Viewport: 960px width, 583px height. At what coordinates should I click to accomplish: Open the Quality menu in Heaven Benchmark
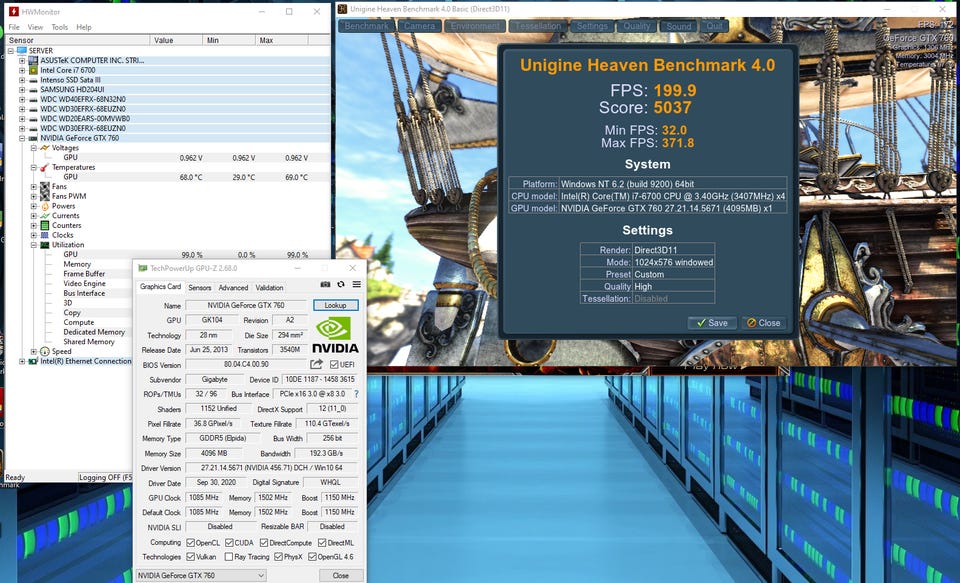[637, 26]
